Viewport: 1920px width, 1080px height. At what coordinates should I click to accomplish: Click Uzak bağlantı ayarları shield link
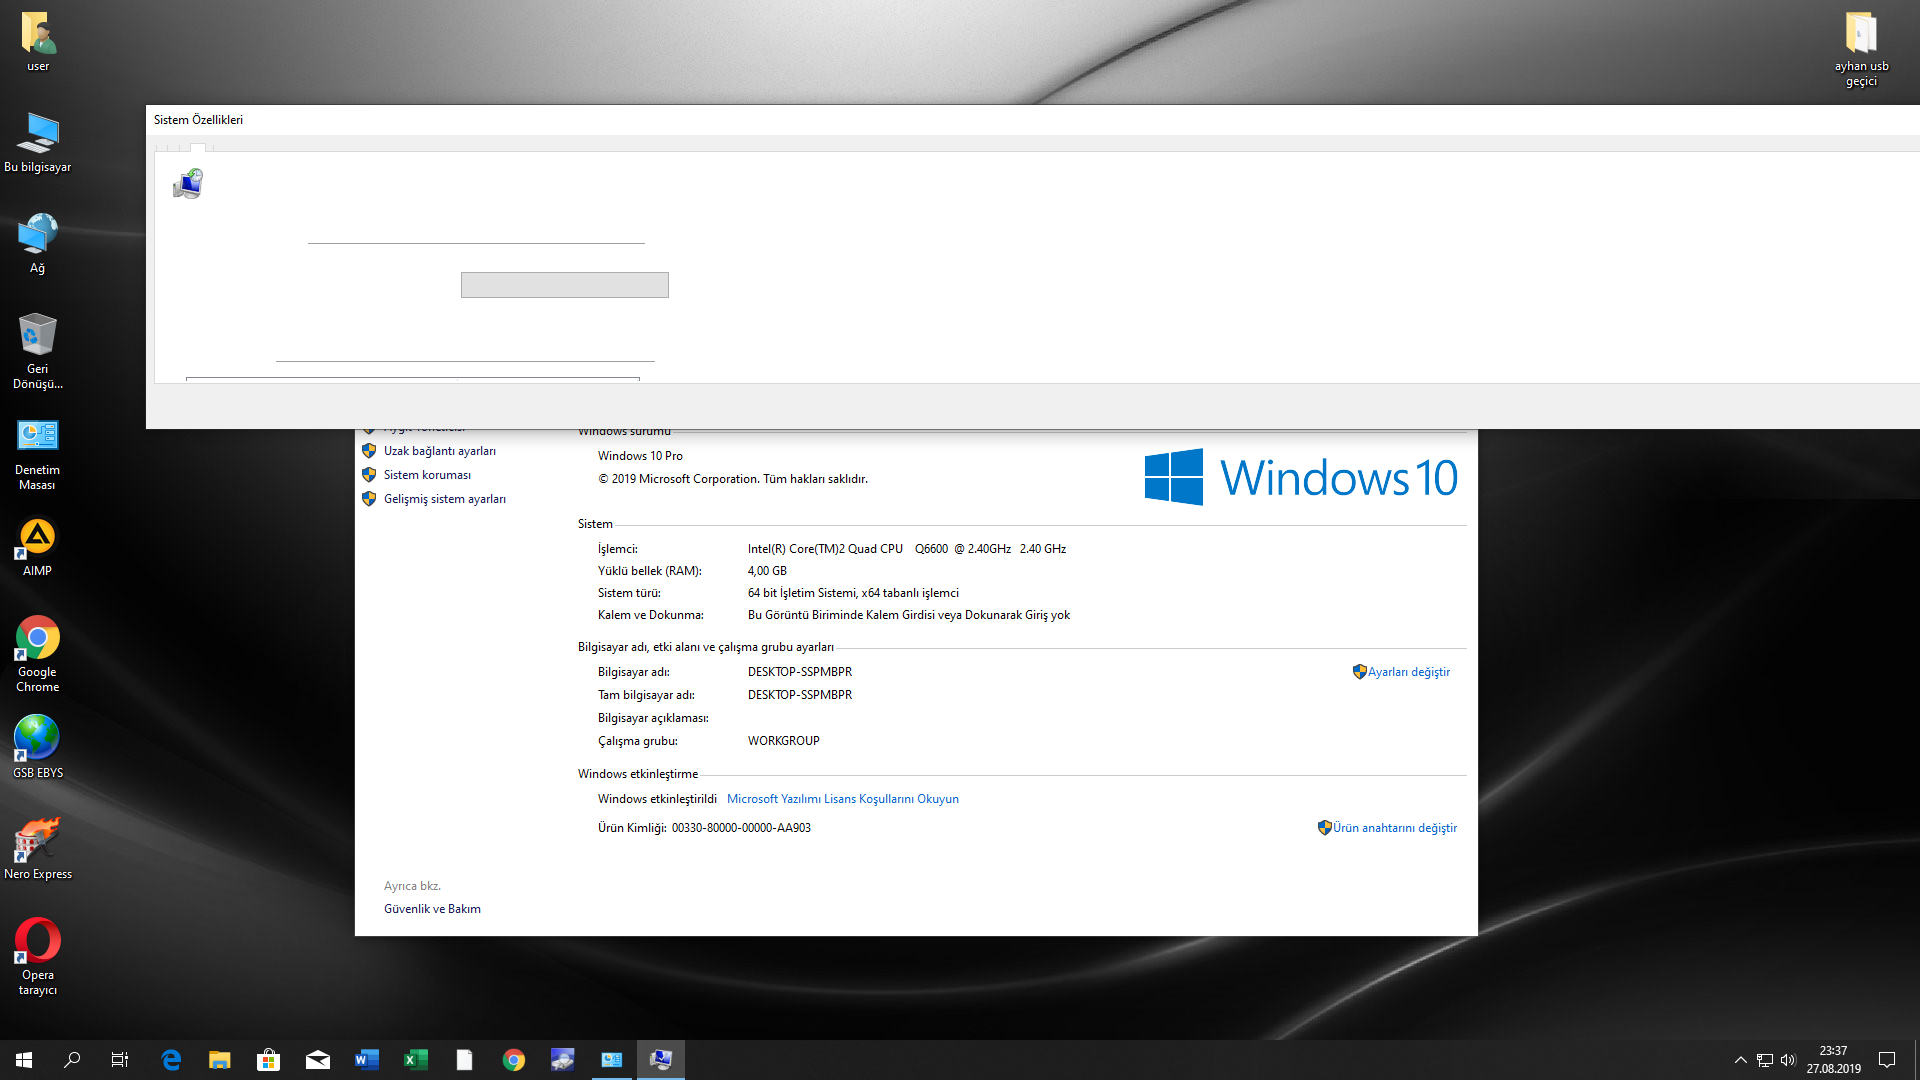(x=439, y=451)
